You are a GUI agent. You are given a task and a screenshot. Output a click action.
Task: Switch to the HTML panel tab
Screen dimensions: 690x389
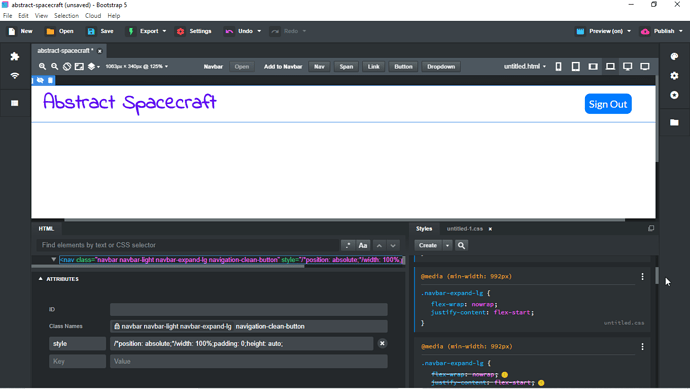tap(46, 229)
